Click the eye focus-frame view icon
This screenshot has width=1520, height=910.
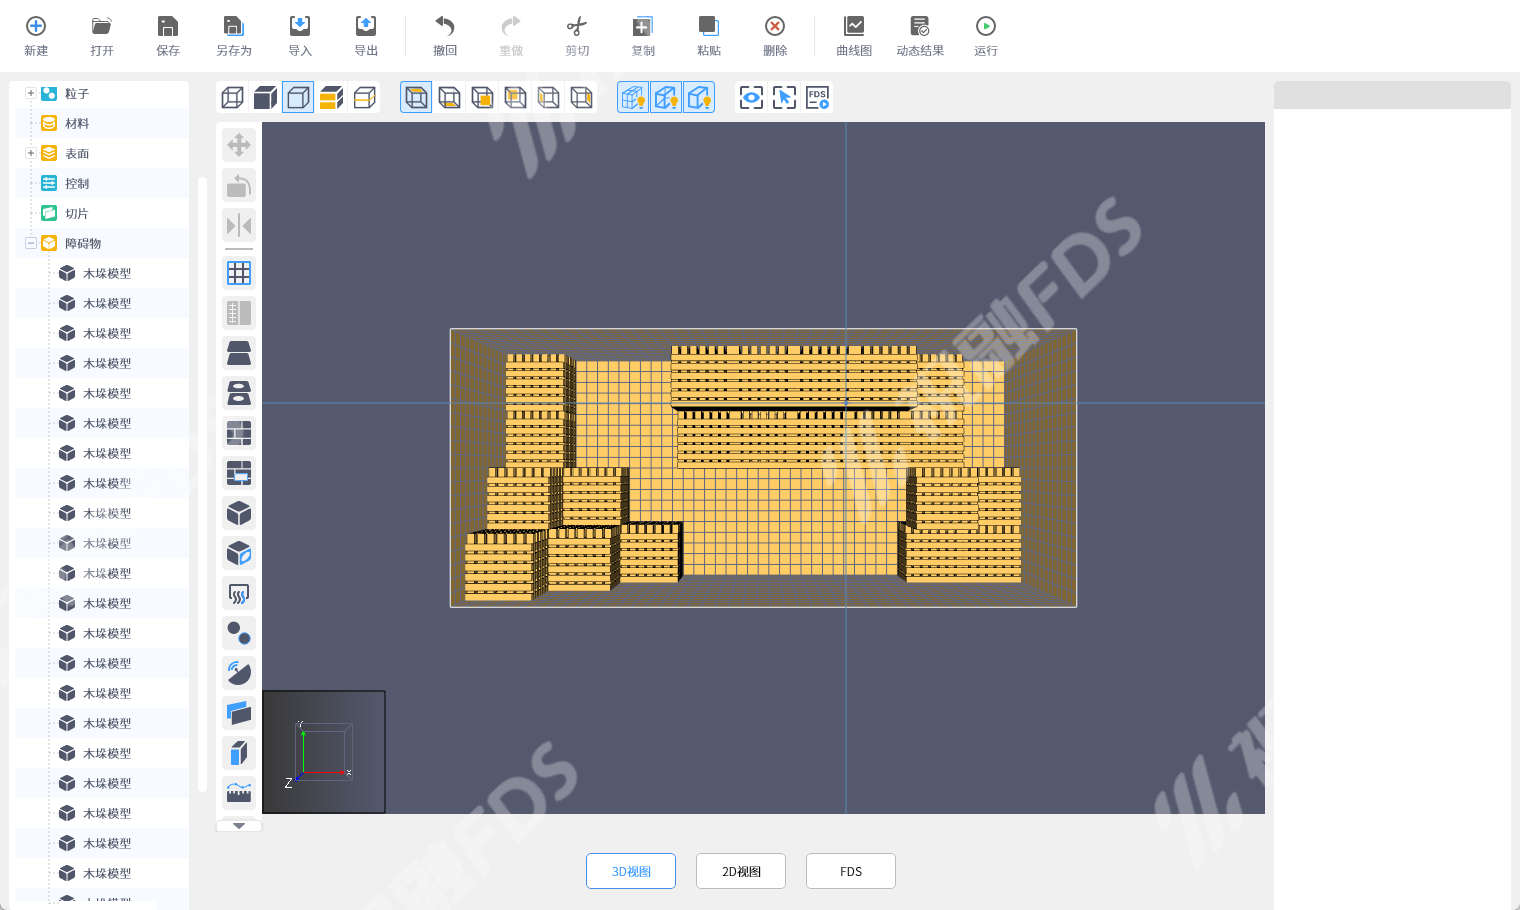pyautogui.click(x=751, y=97)
